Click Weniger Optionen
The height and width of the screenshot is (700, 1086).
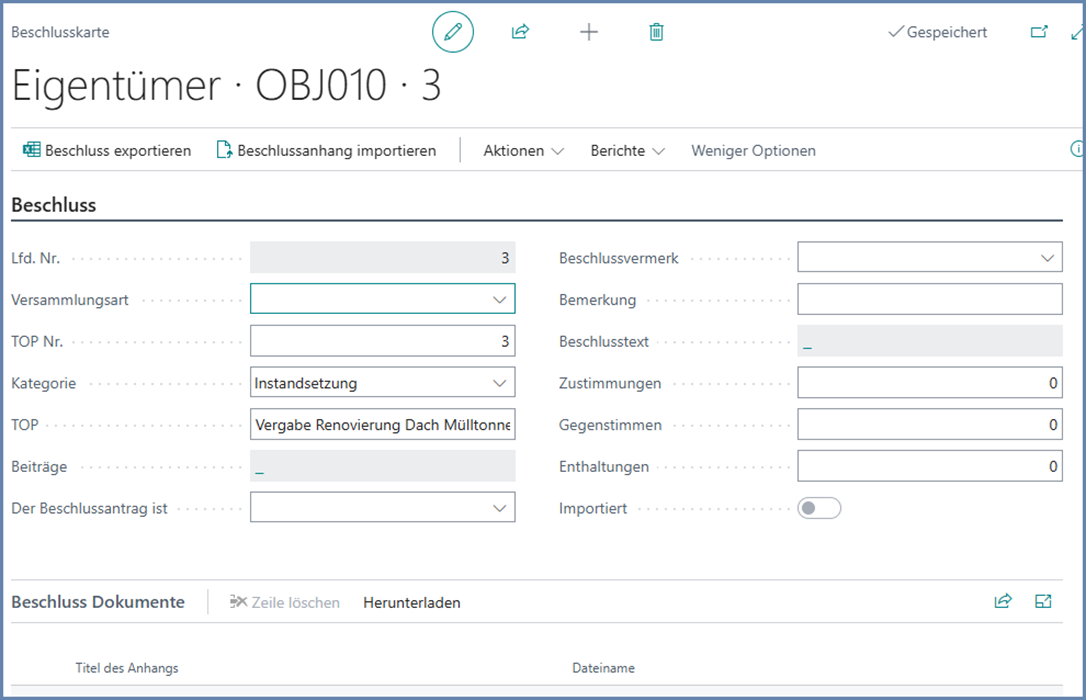tap(753, 151)
